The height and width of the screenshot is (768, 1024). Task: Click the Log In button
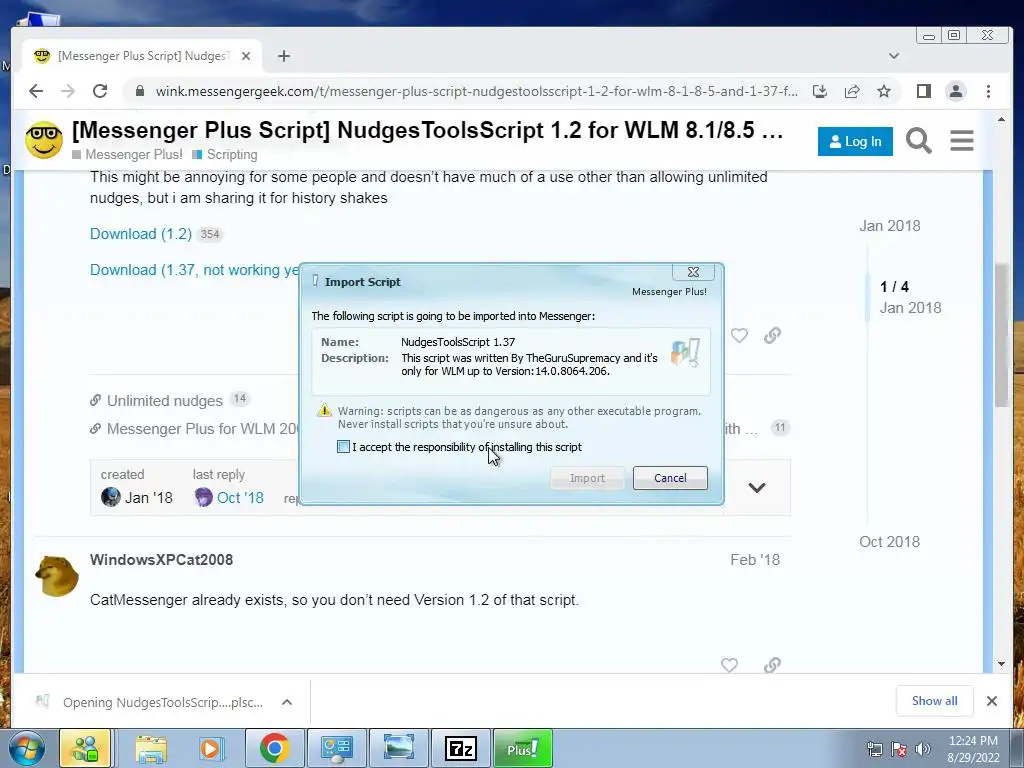pos(855,142)
